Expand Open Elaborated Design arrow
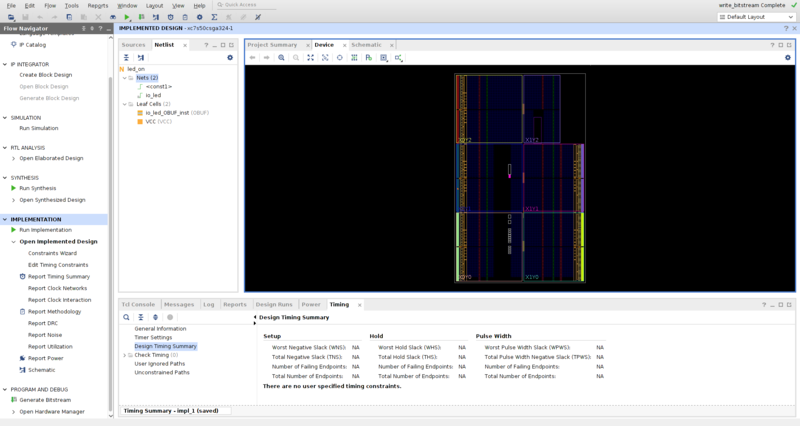800x426 pixels. (x=14, y=159)
